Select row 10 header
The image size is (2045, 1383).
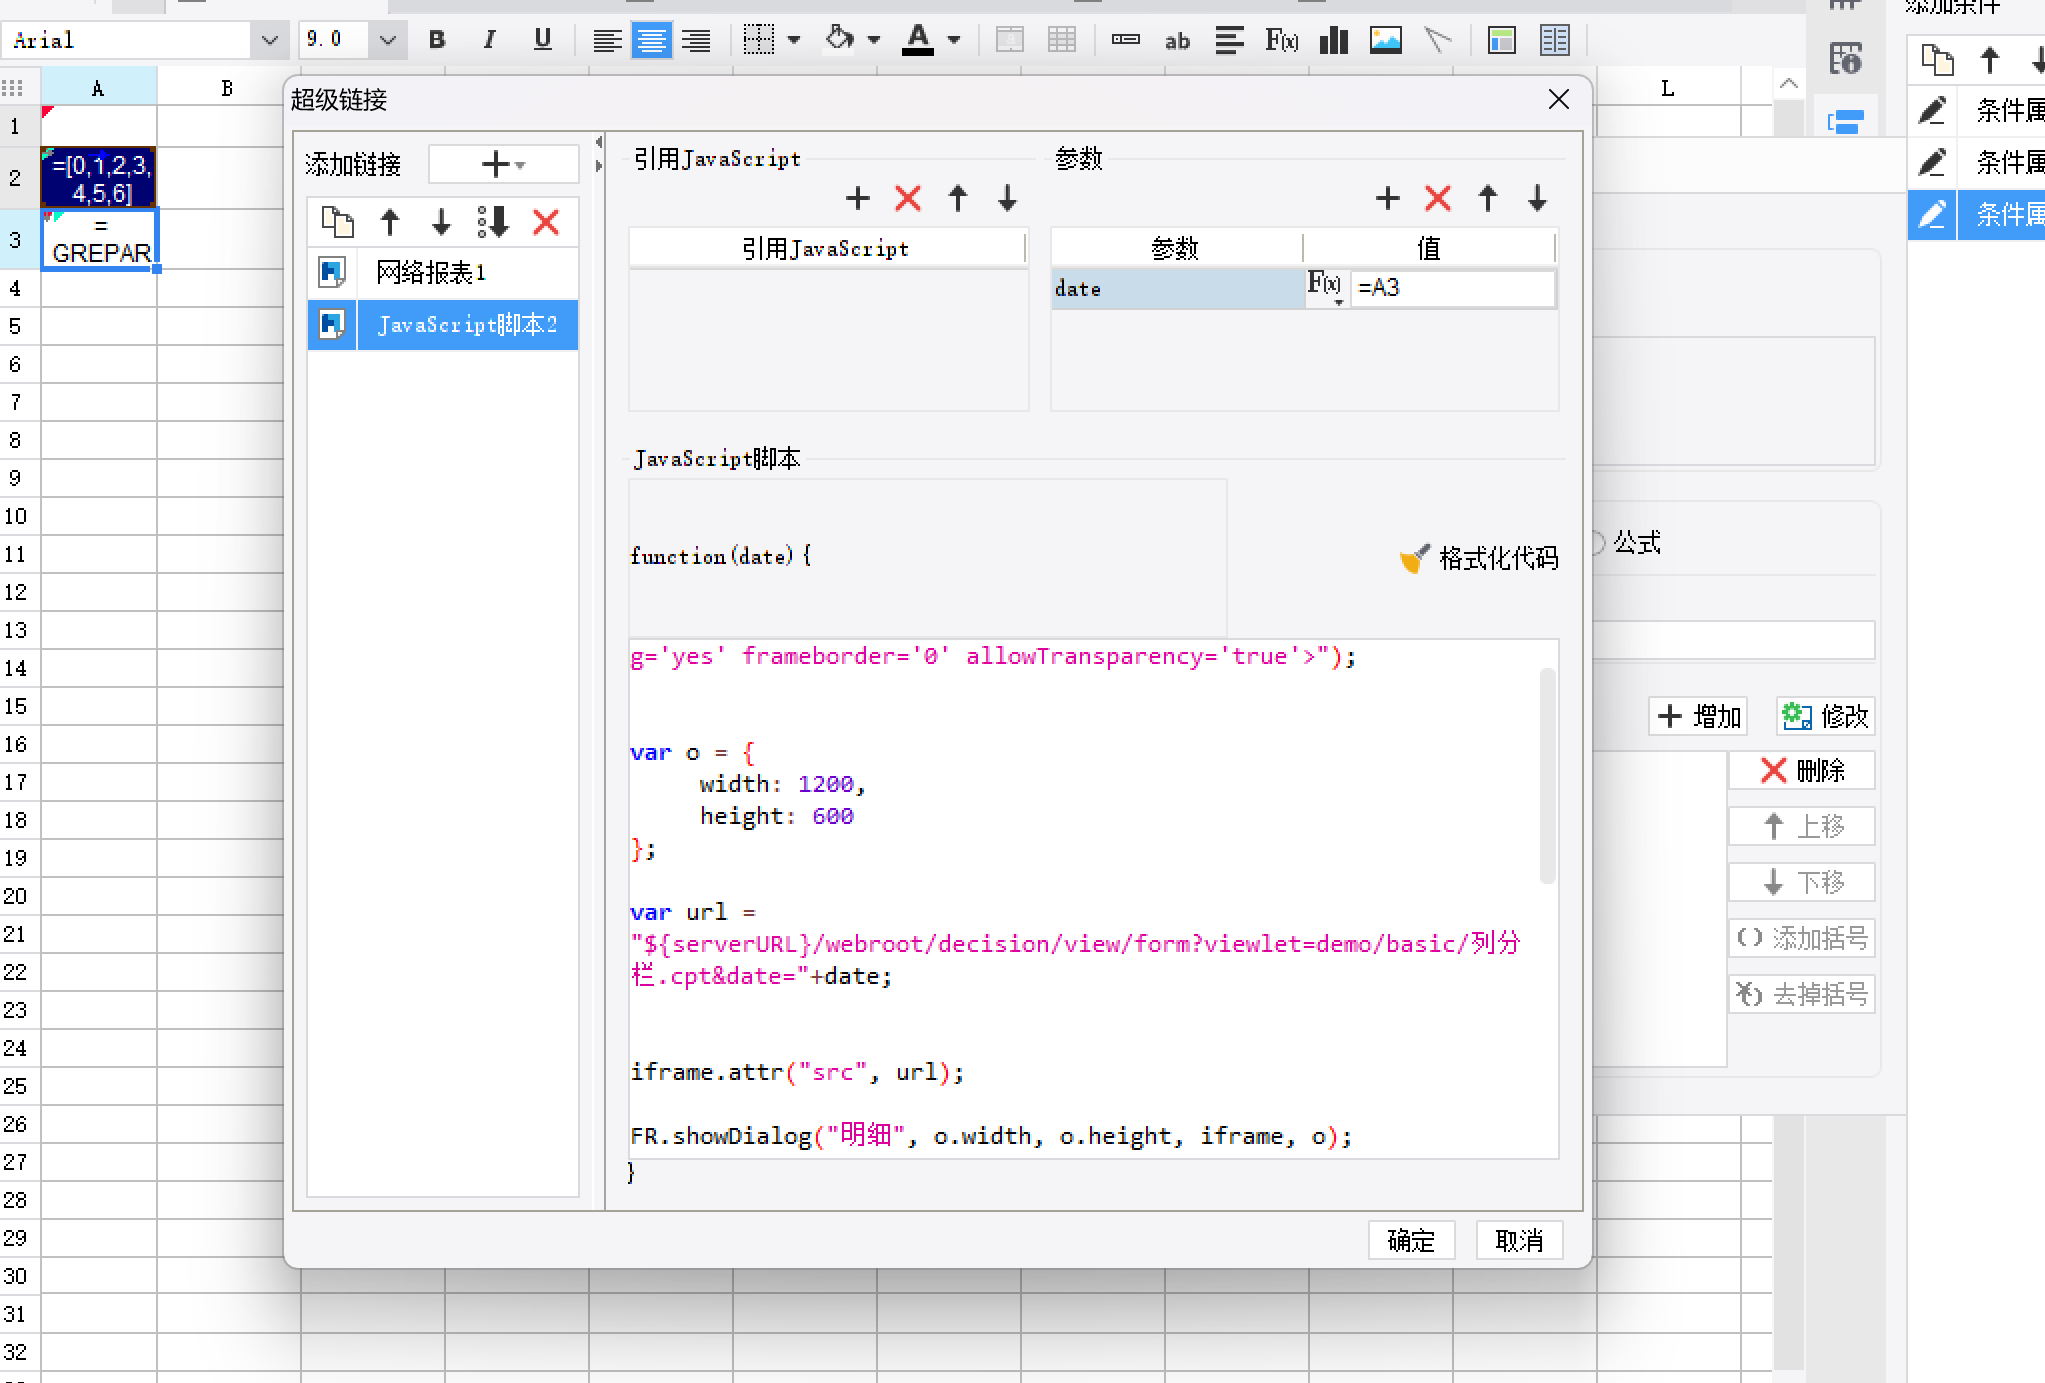[x=15, y=516]
